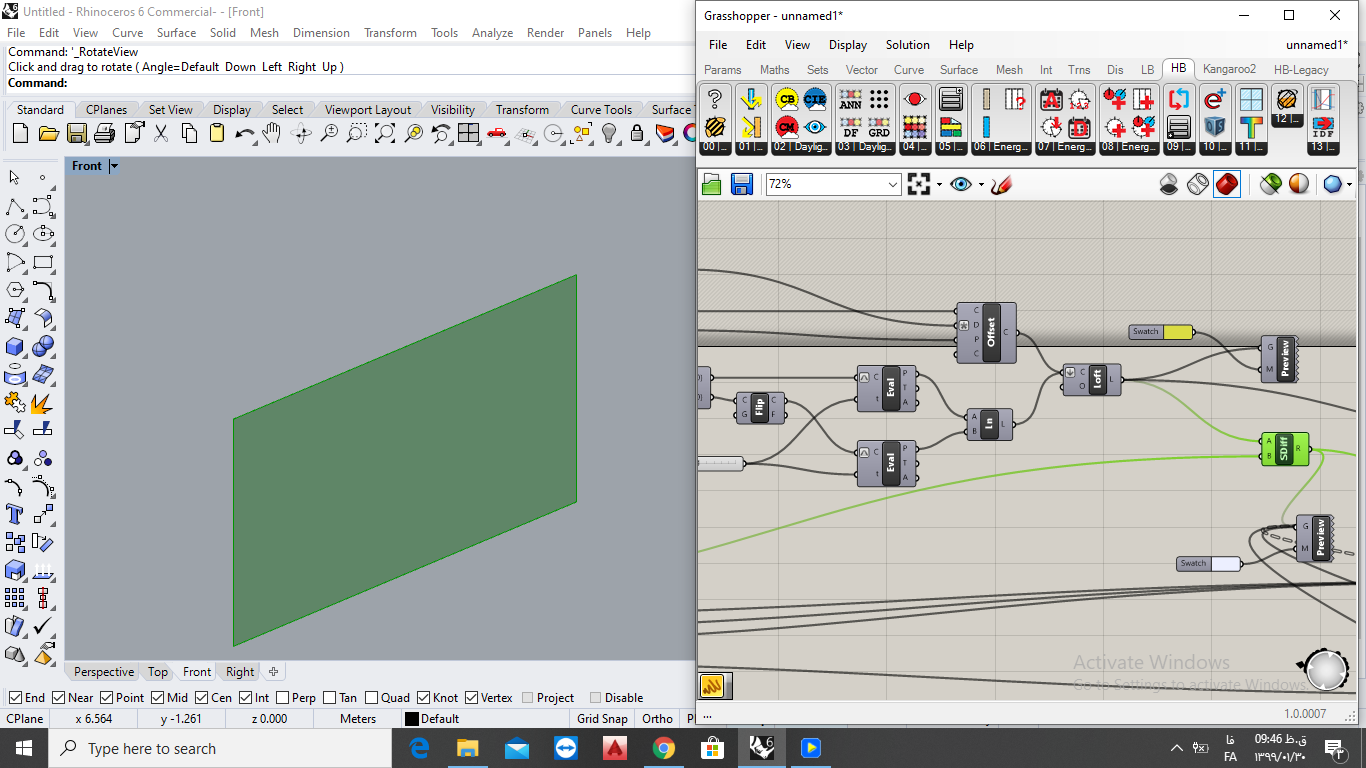Screen dimensions: 1366x768
Task: Click the Grasshopper Save file icon
Action: [x=741, y=184]
